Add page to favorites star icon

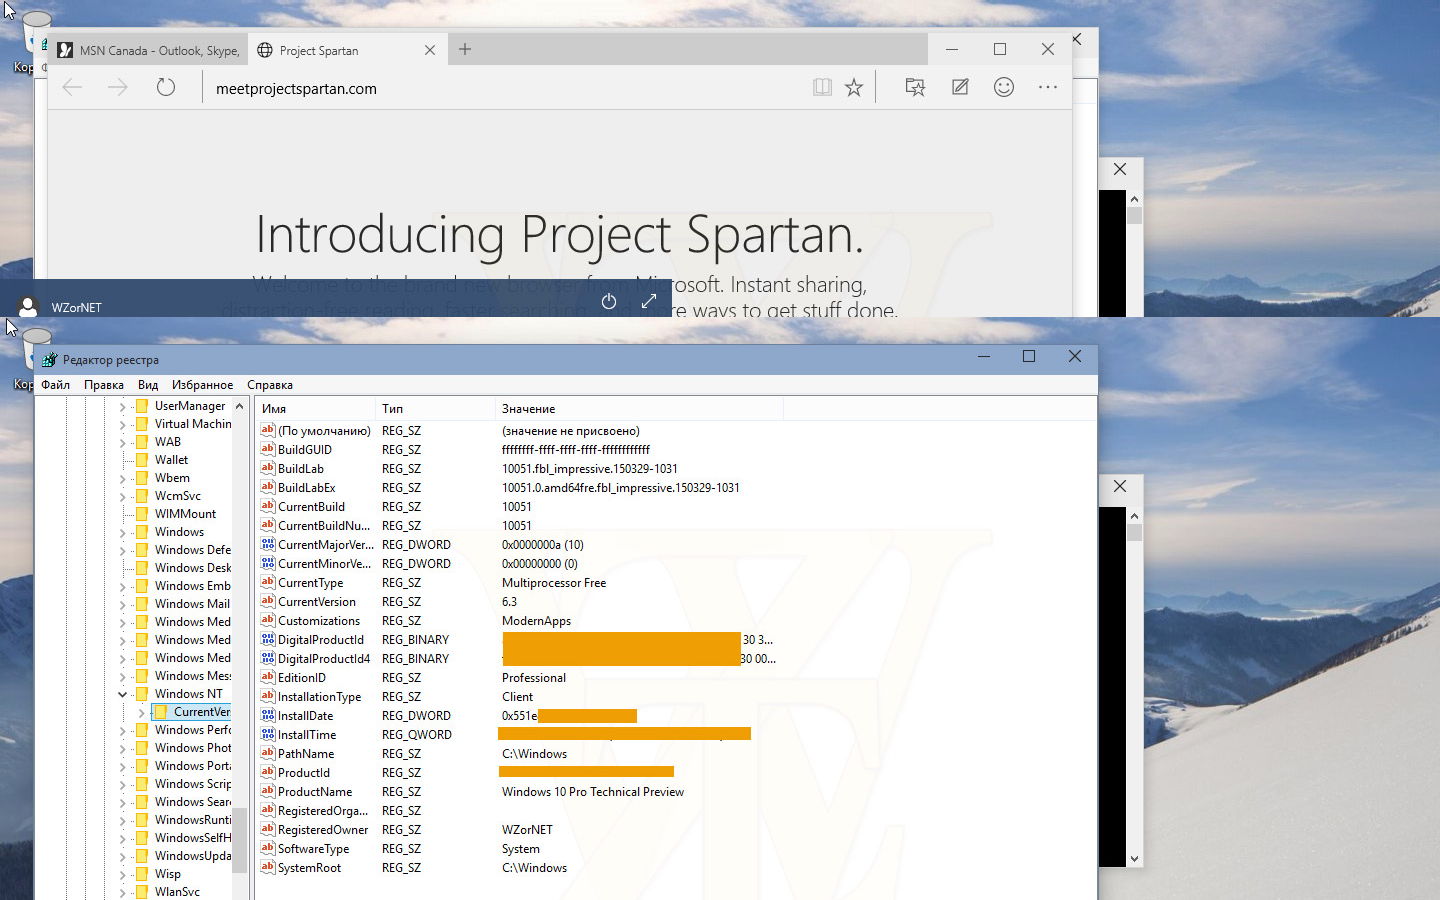(854, 88)
